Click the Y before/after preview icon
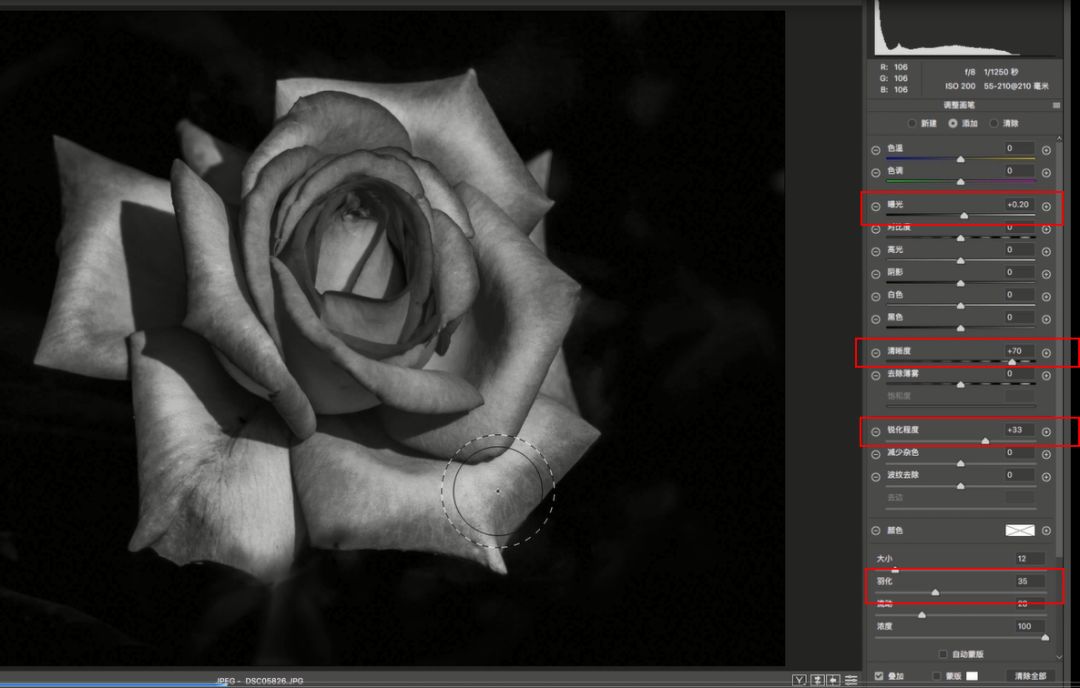 click(799, 680)
